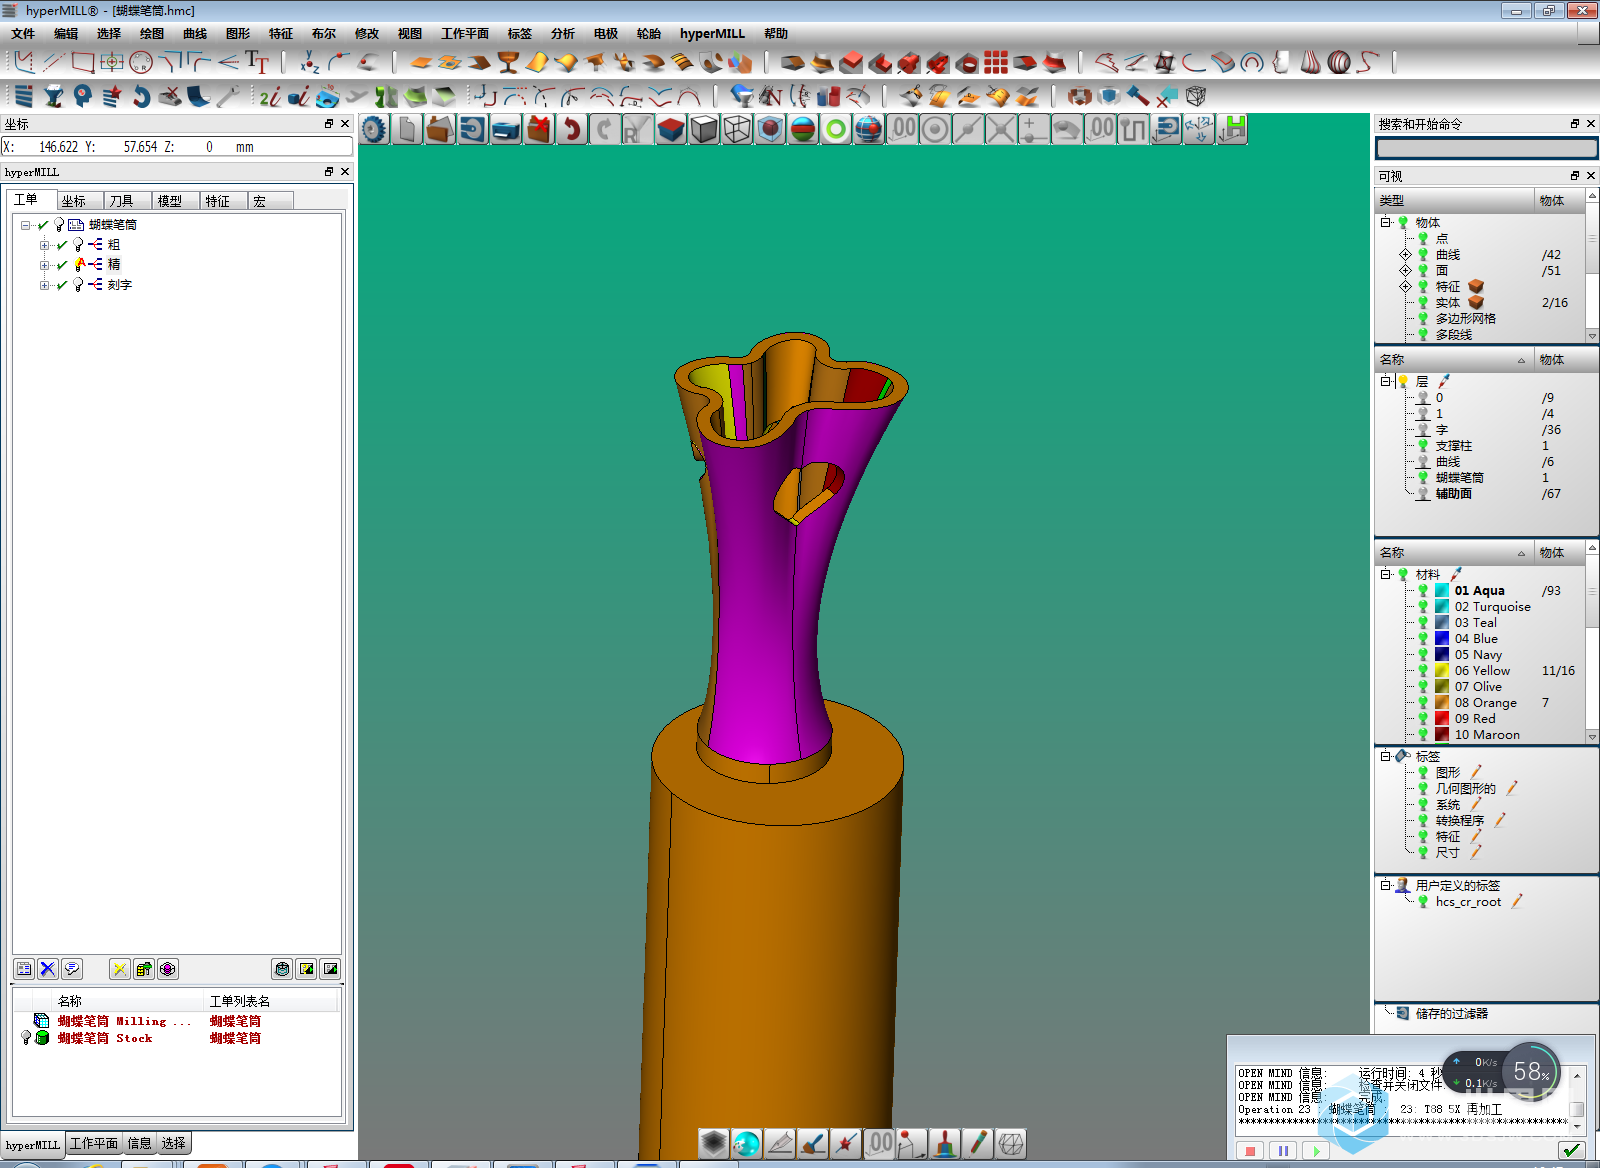Toggle visibility bulb of layer 字
Image resolution: width=1600 pixels, height=1168 pixels.
[1423, 430]
